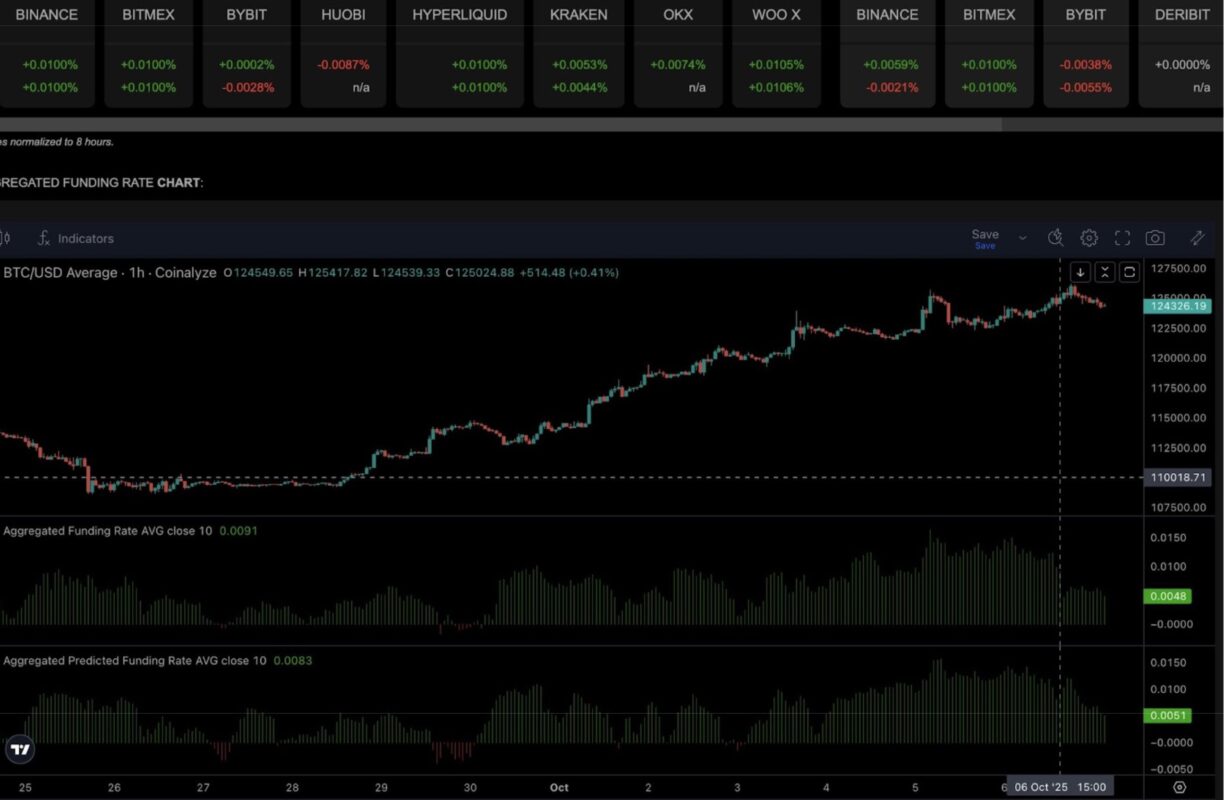Click the candlestick chart style icon

click(x=5, y=239)
